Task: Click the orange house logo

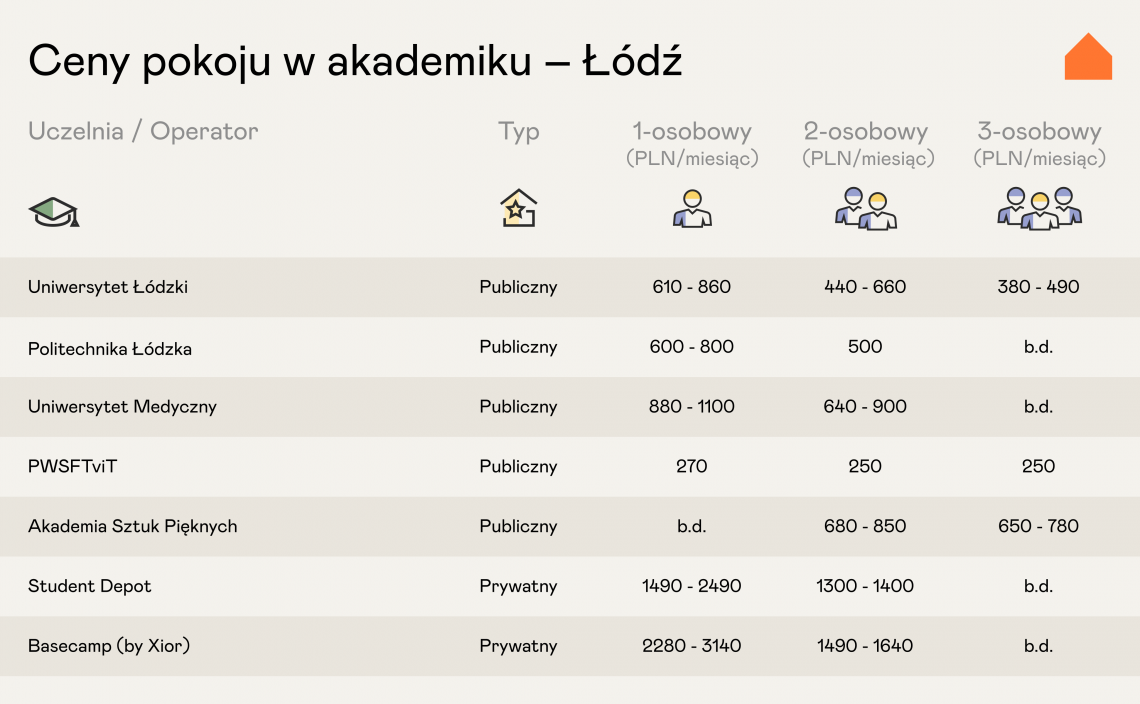Action: coord(1088,58)
